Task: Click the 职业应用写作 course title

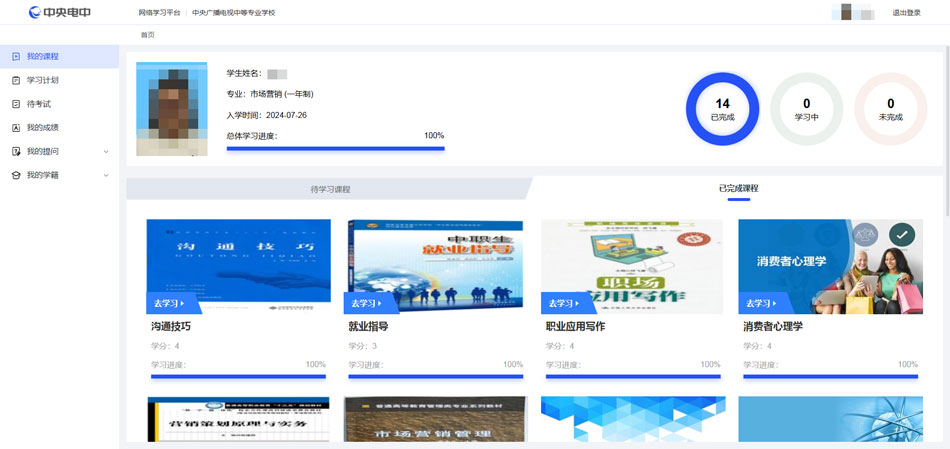Action: (x=576, y=327)
